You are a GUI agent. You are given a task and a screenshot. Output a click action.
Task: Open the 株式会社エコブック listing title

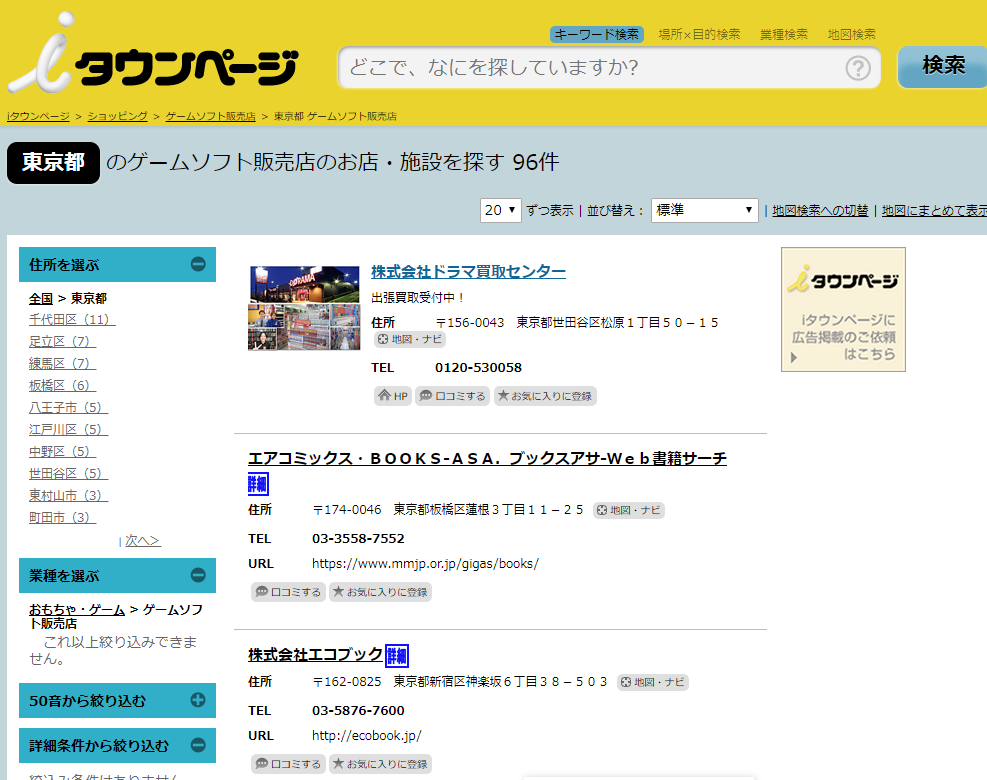[x=315, y=655]
